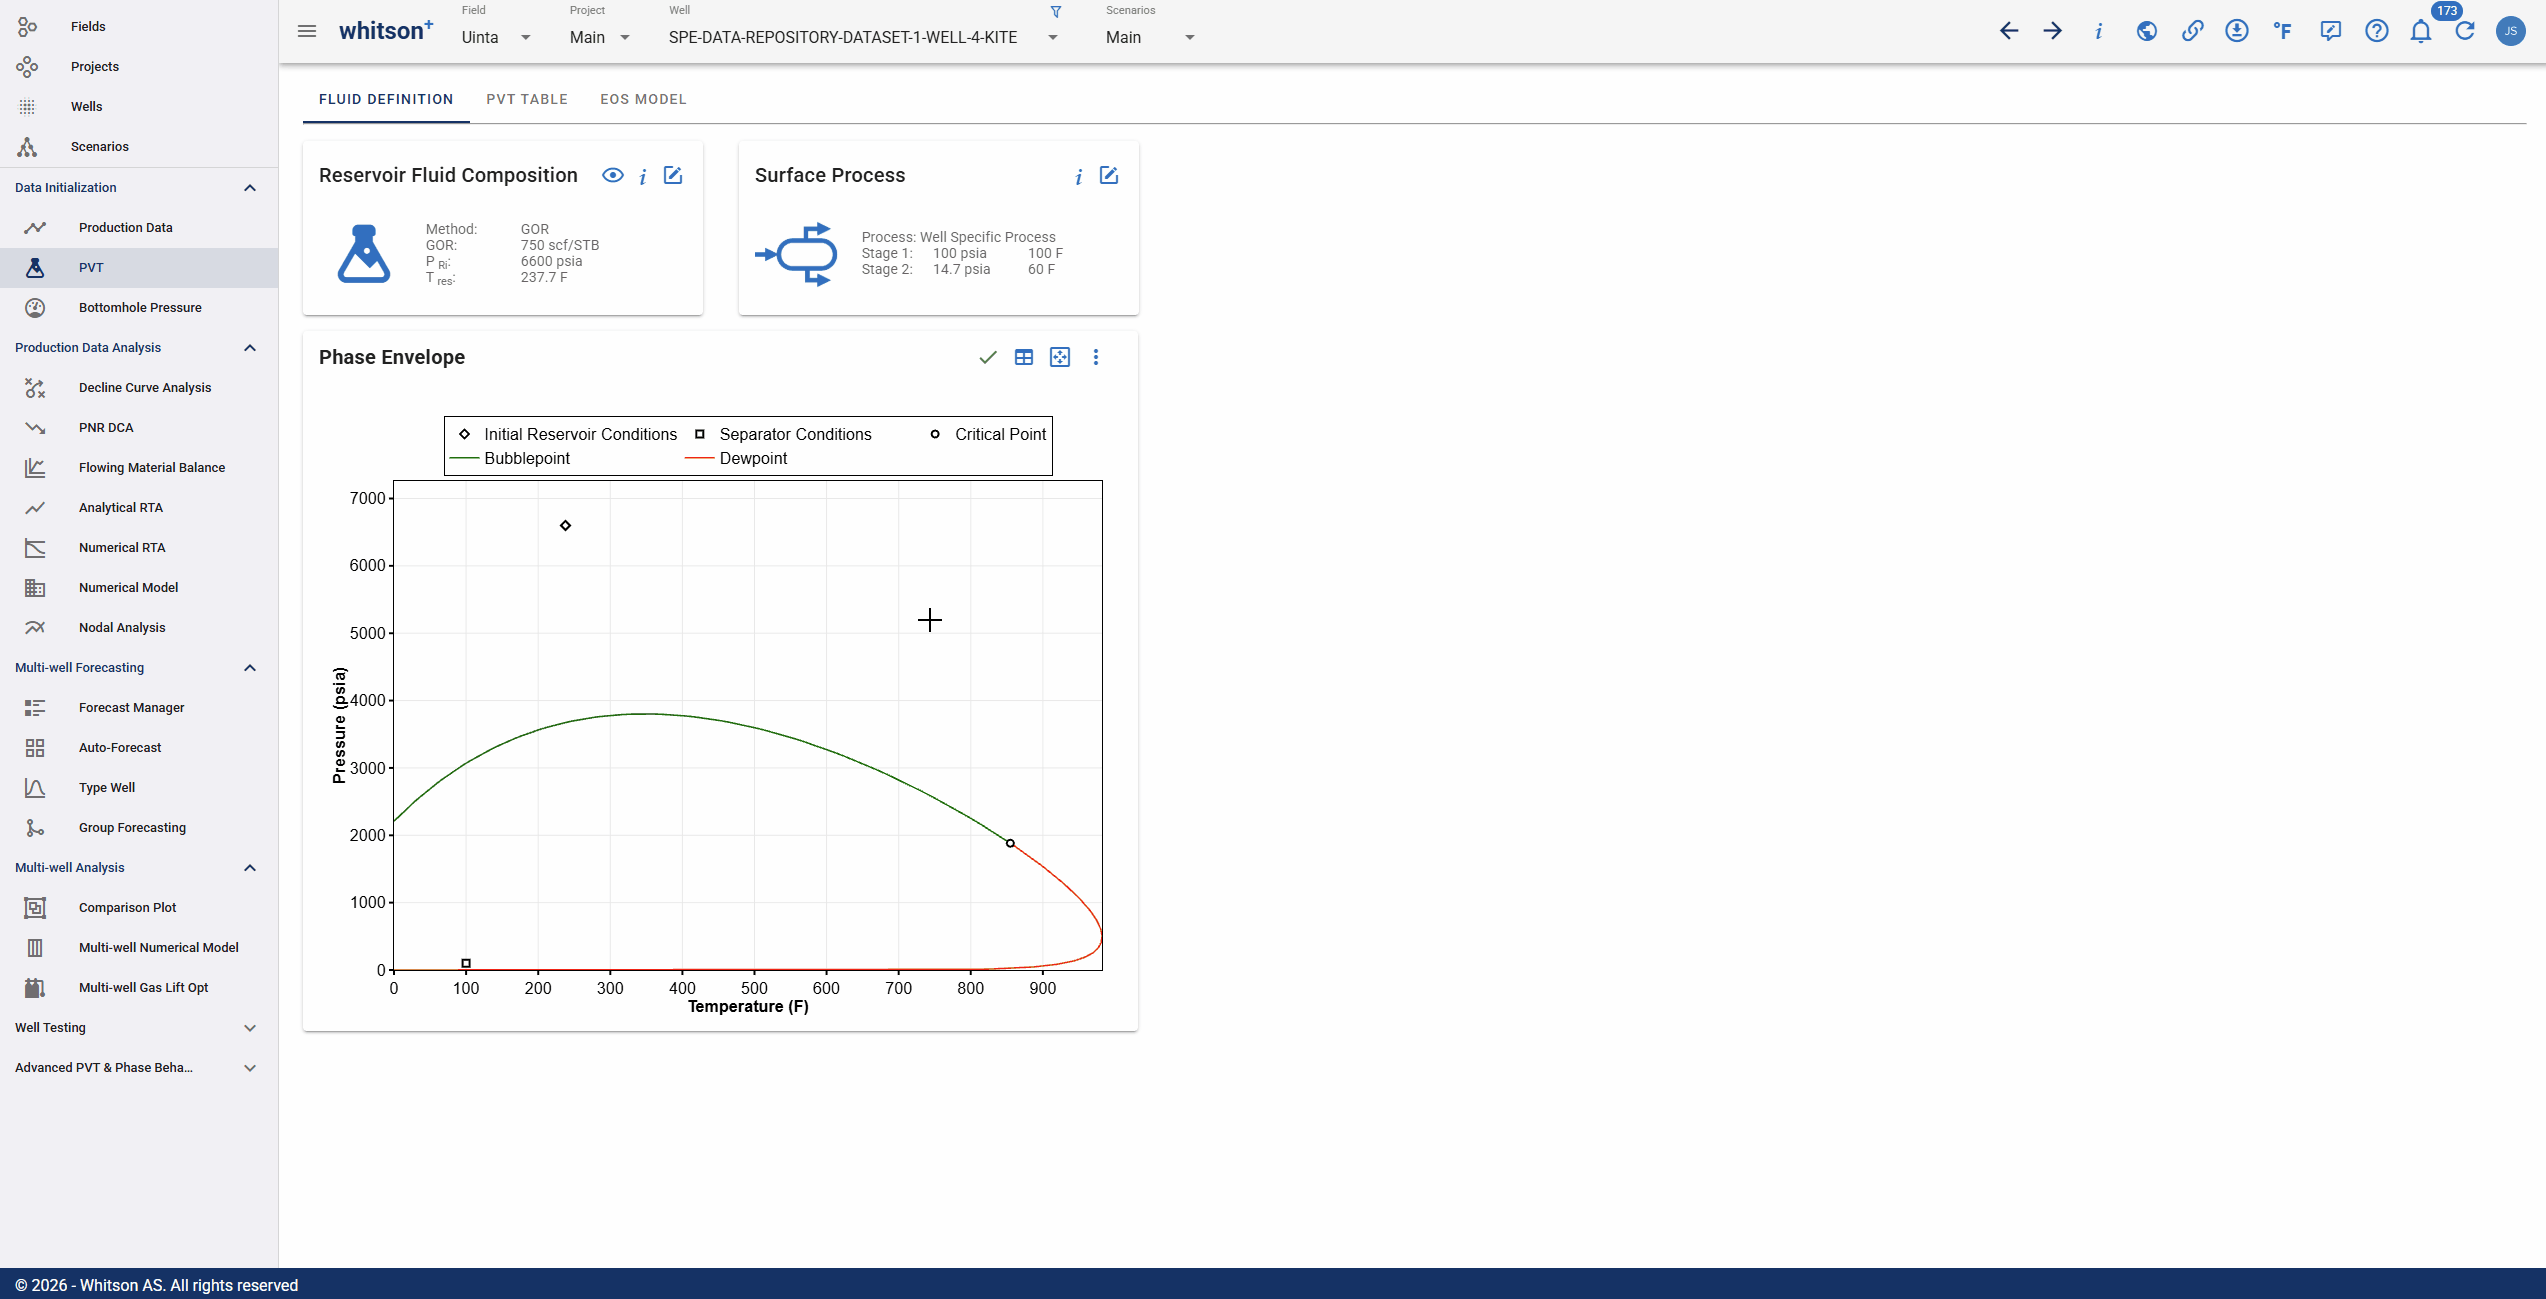Screen dimensions: 2546x1299
Task: Open Forecast Manager module
Action: point(139,708)
